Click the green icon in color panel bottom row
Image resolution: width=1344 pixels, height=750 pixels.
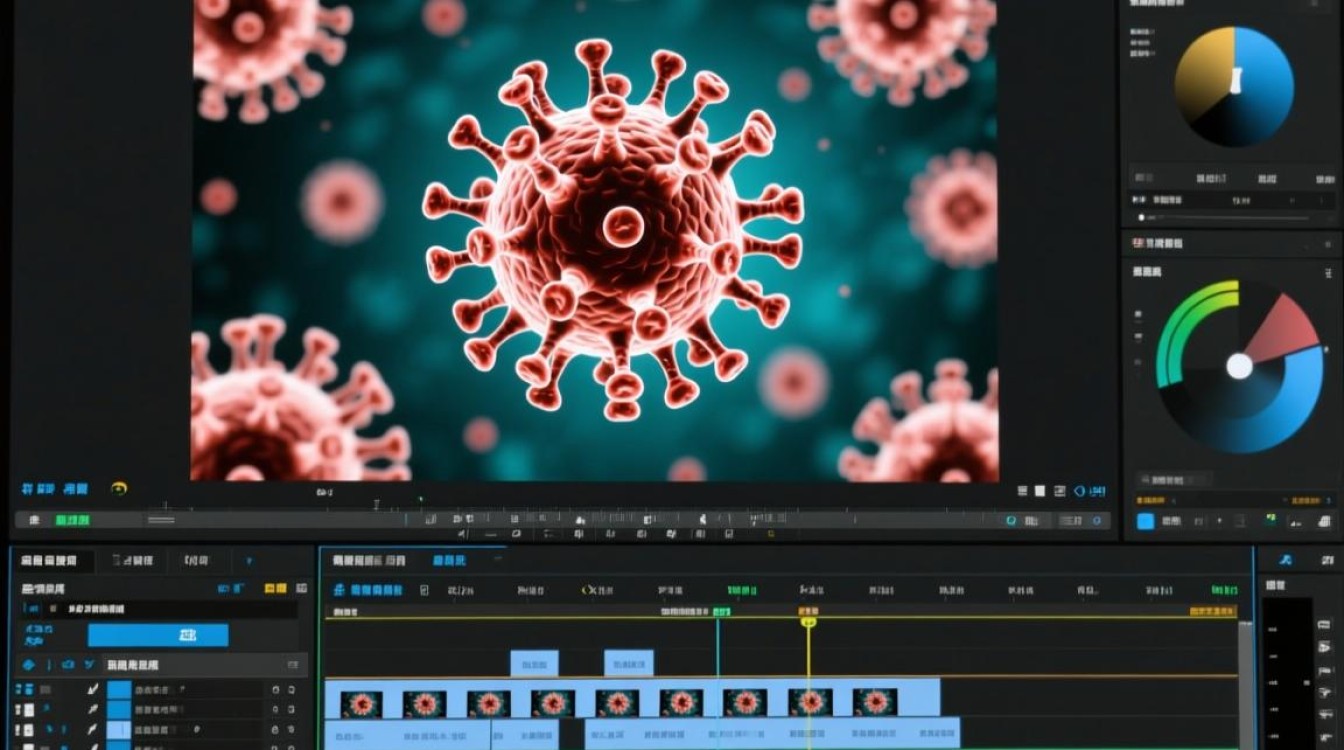1270,520
